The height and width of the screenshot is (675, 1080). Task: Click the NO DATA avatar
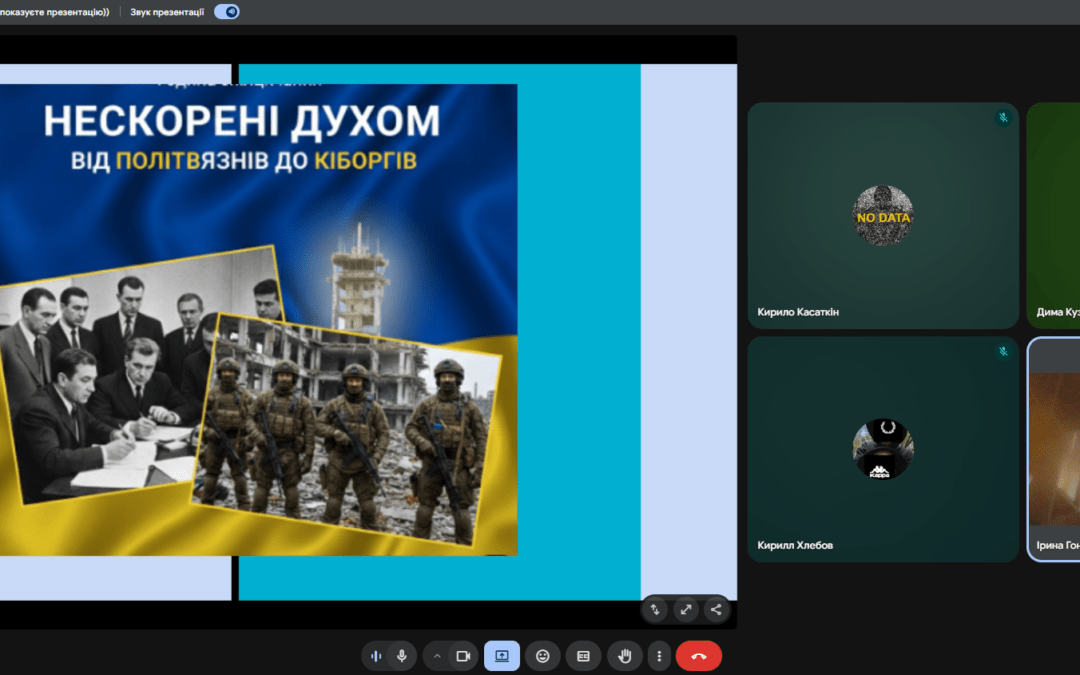(x=883, y=216)
